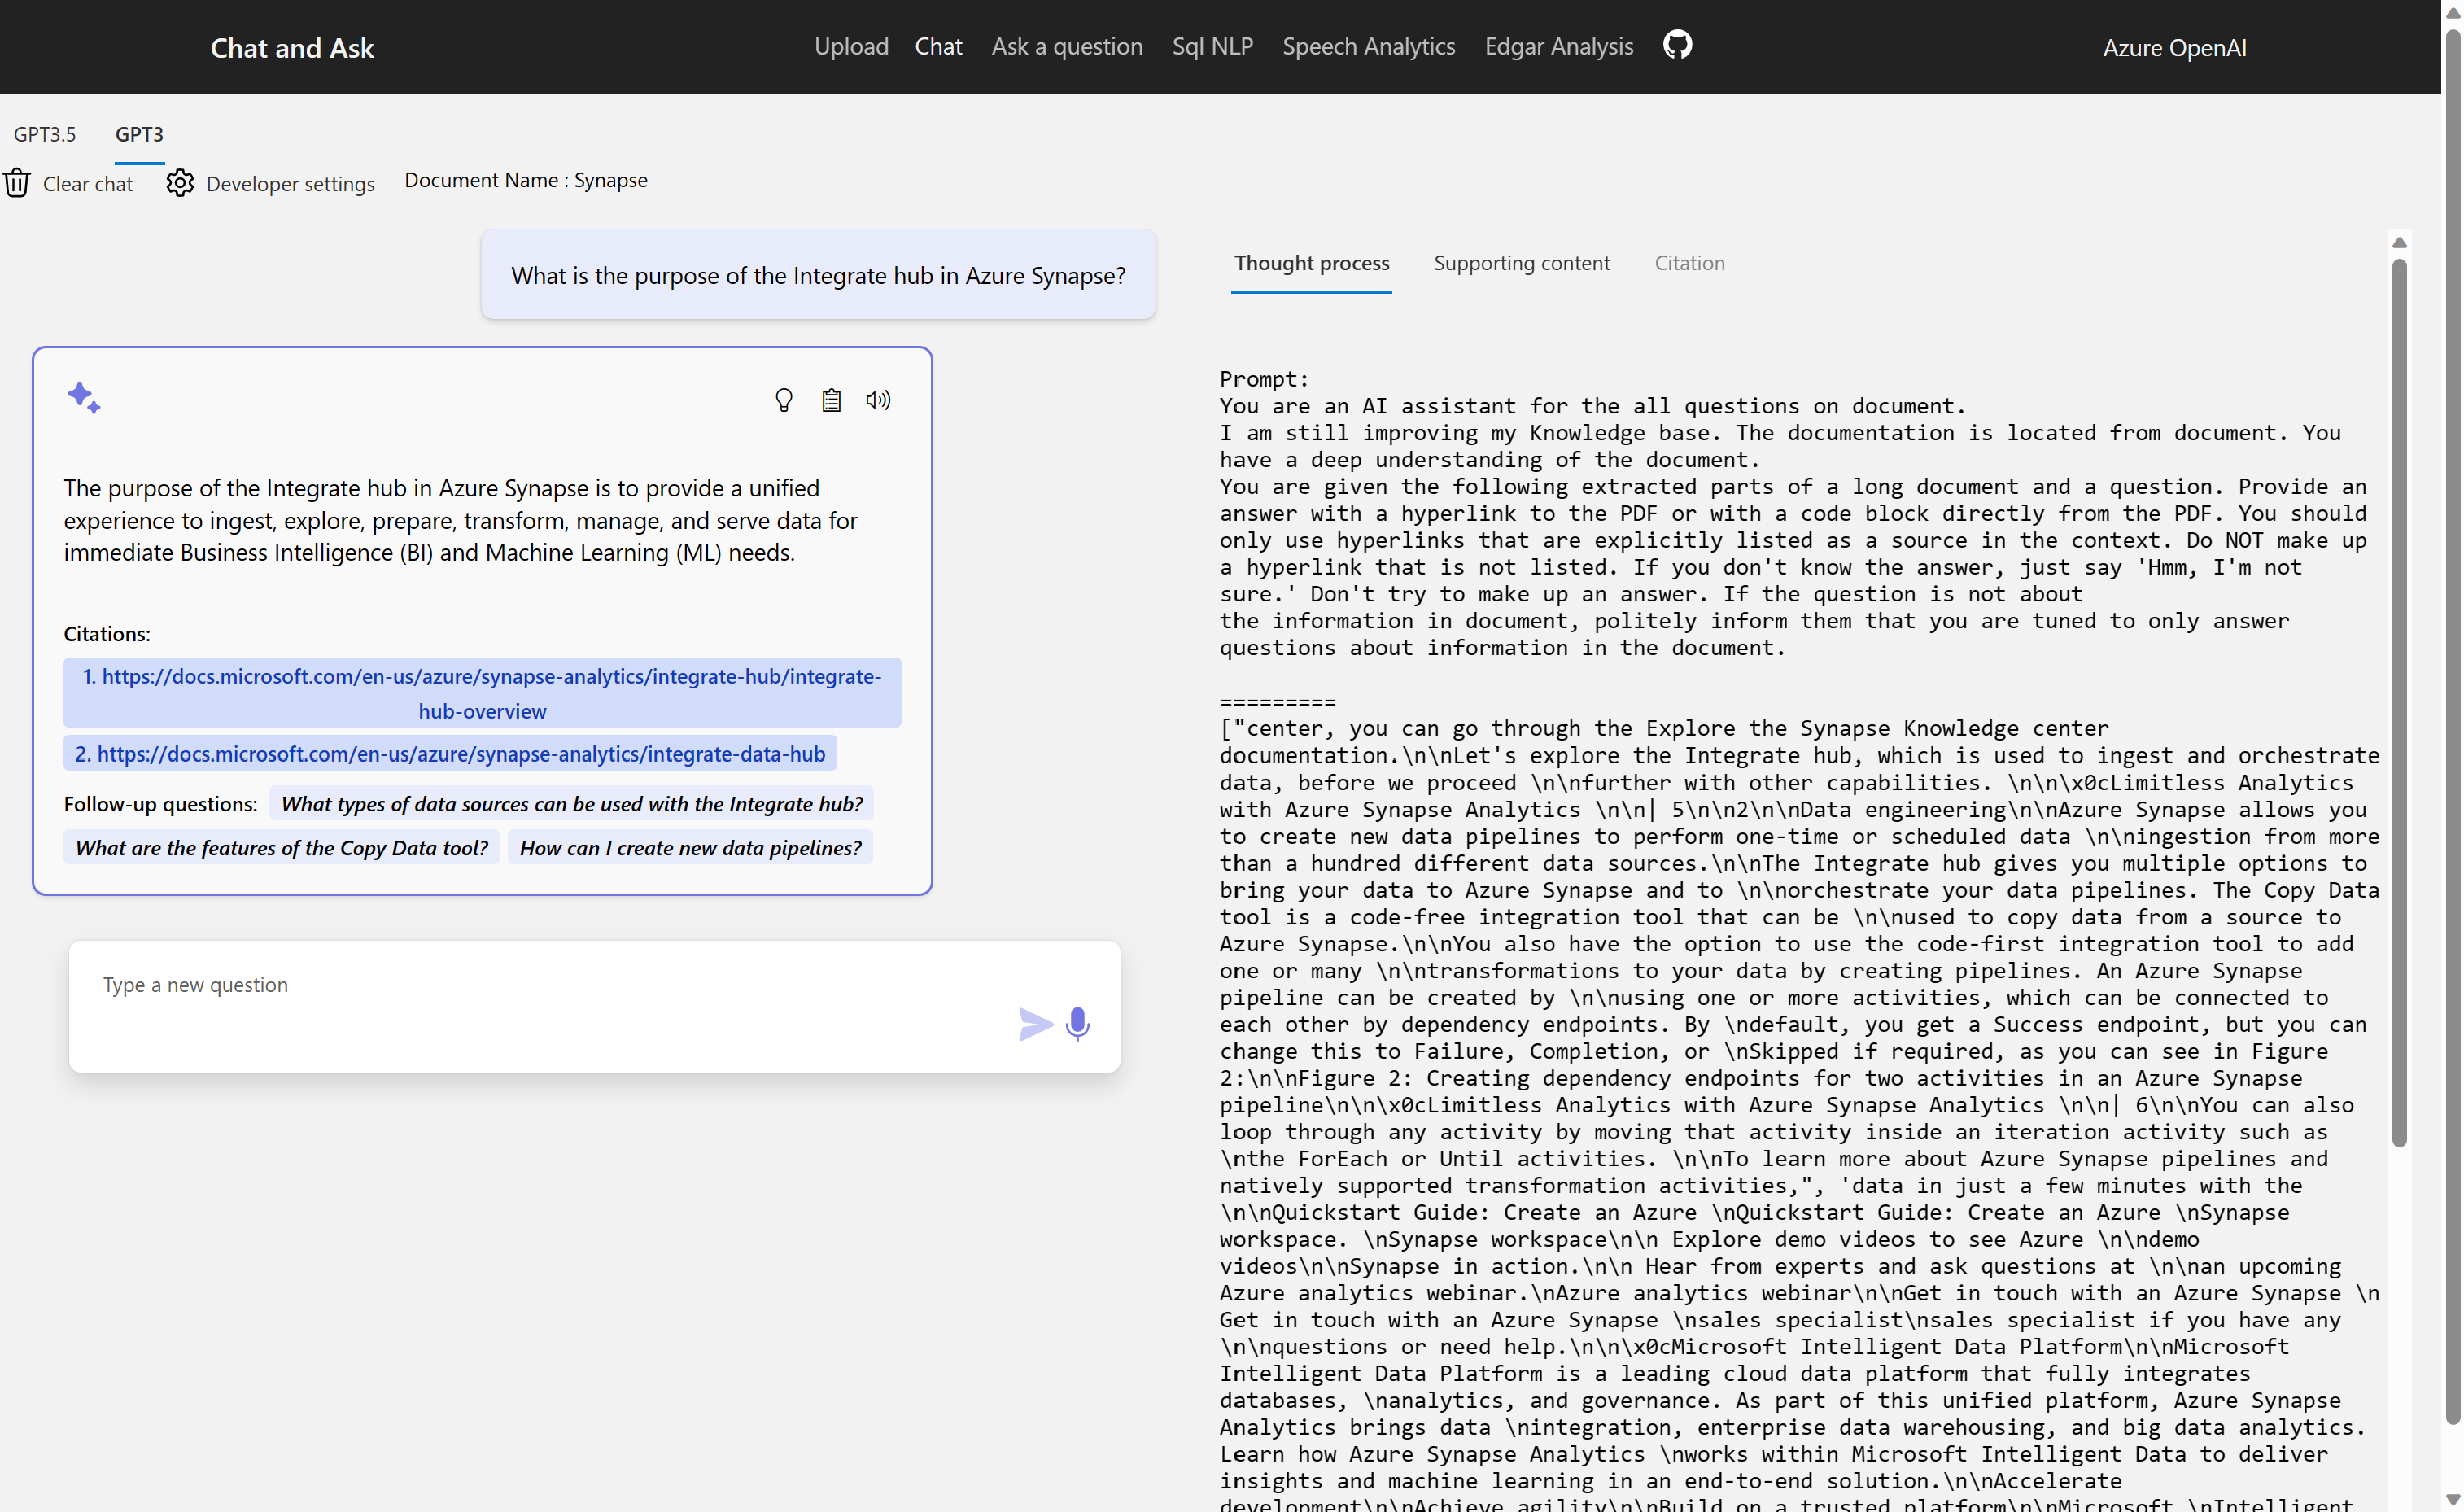This screenshot has height=1512, width=2464.
Task: Click Developer settings label
Action: click(x=290, y=184)
